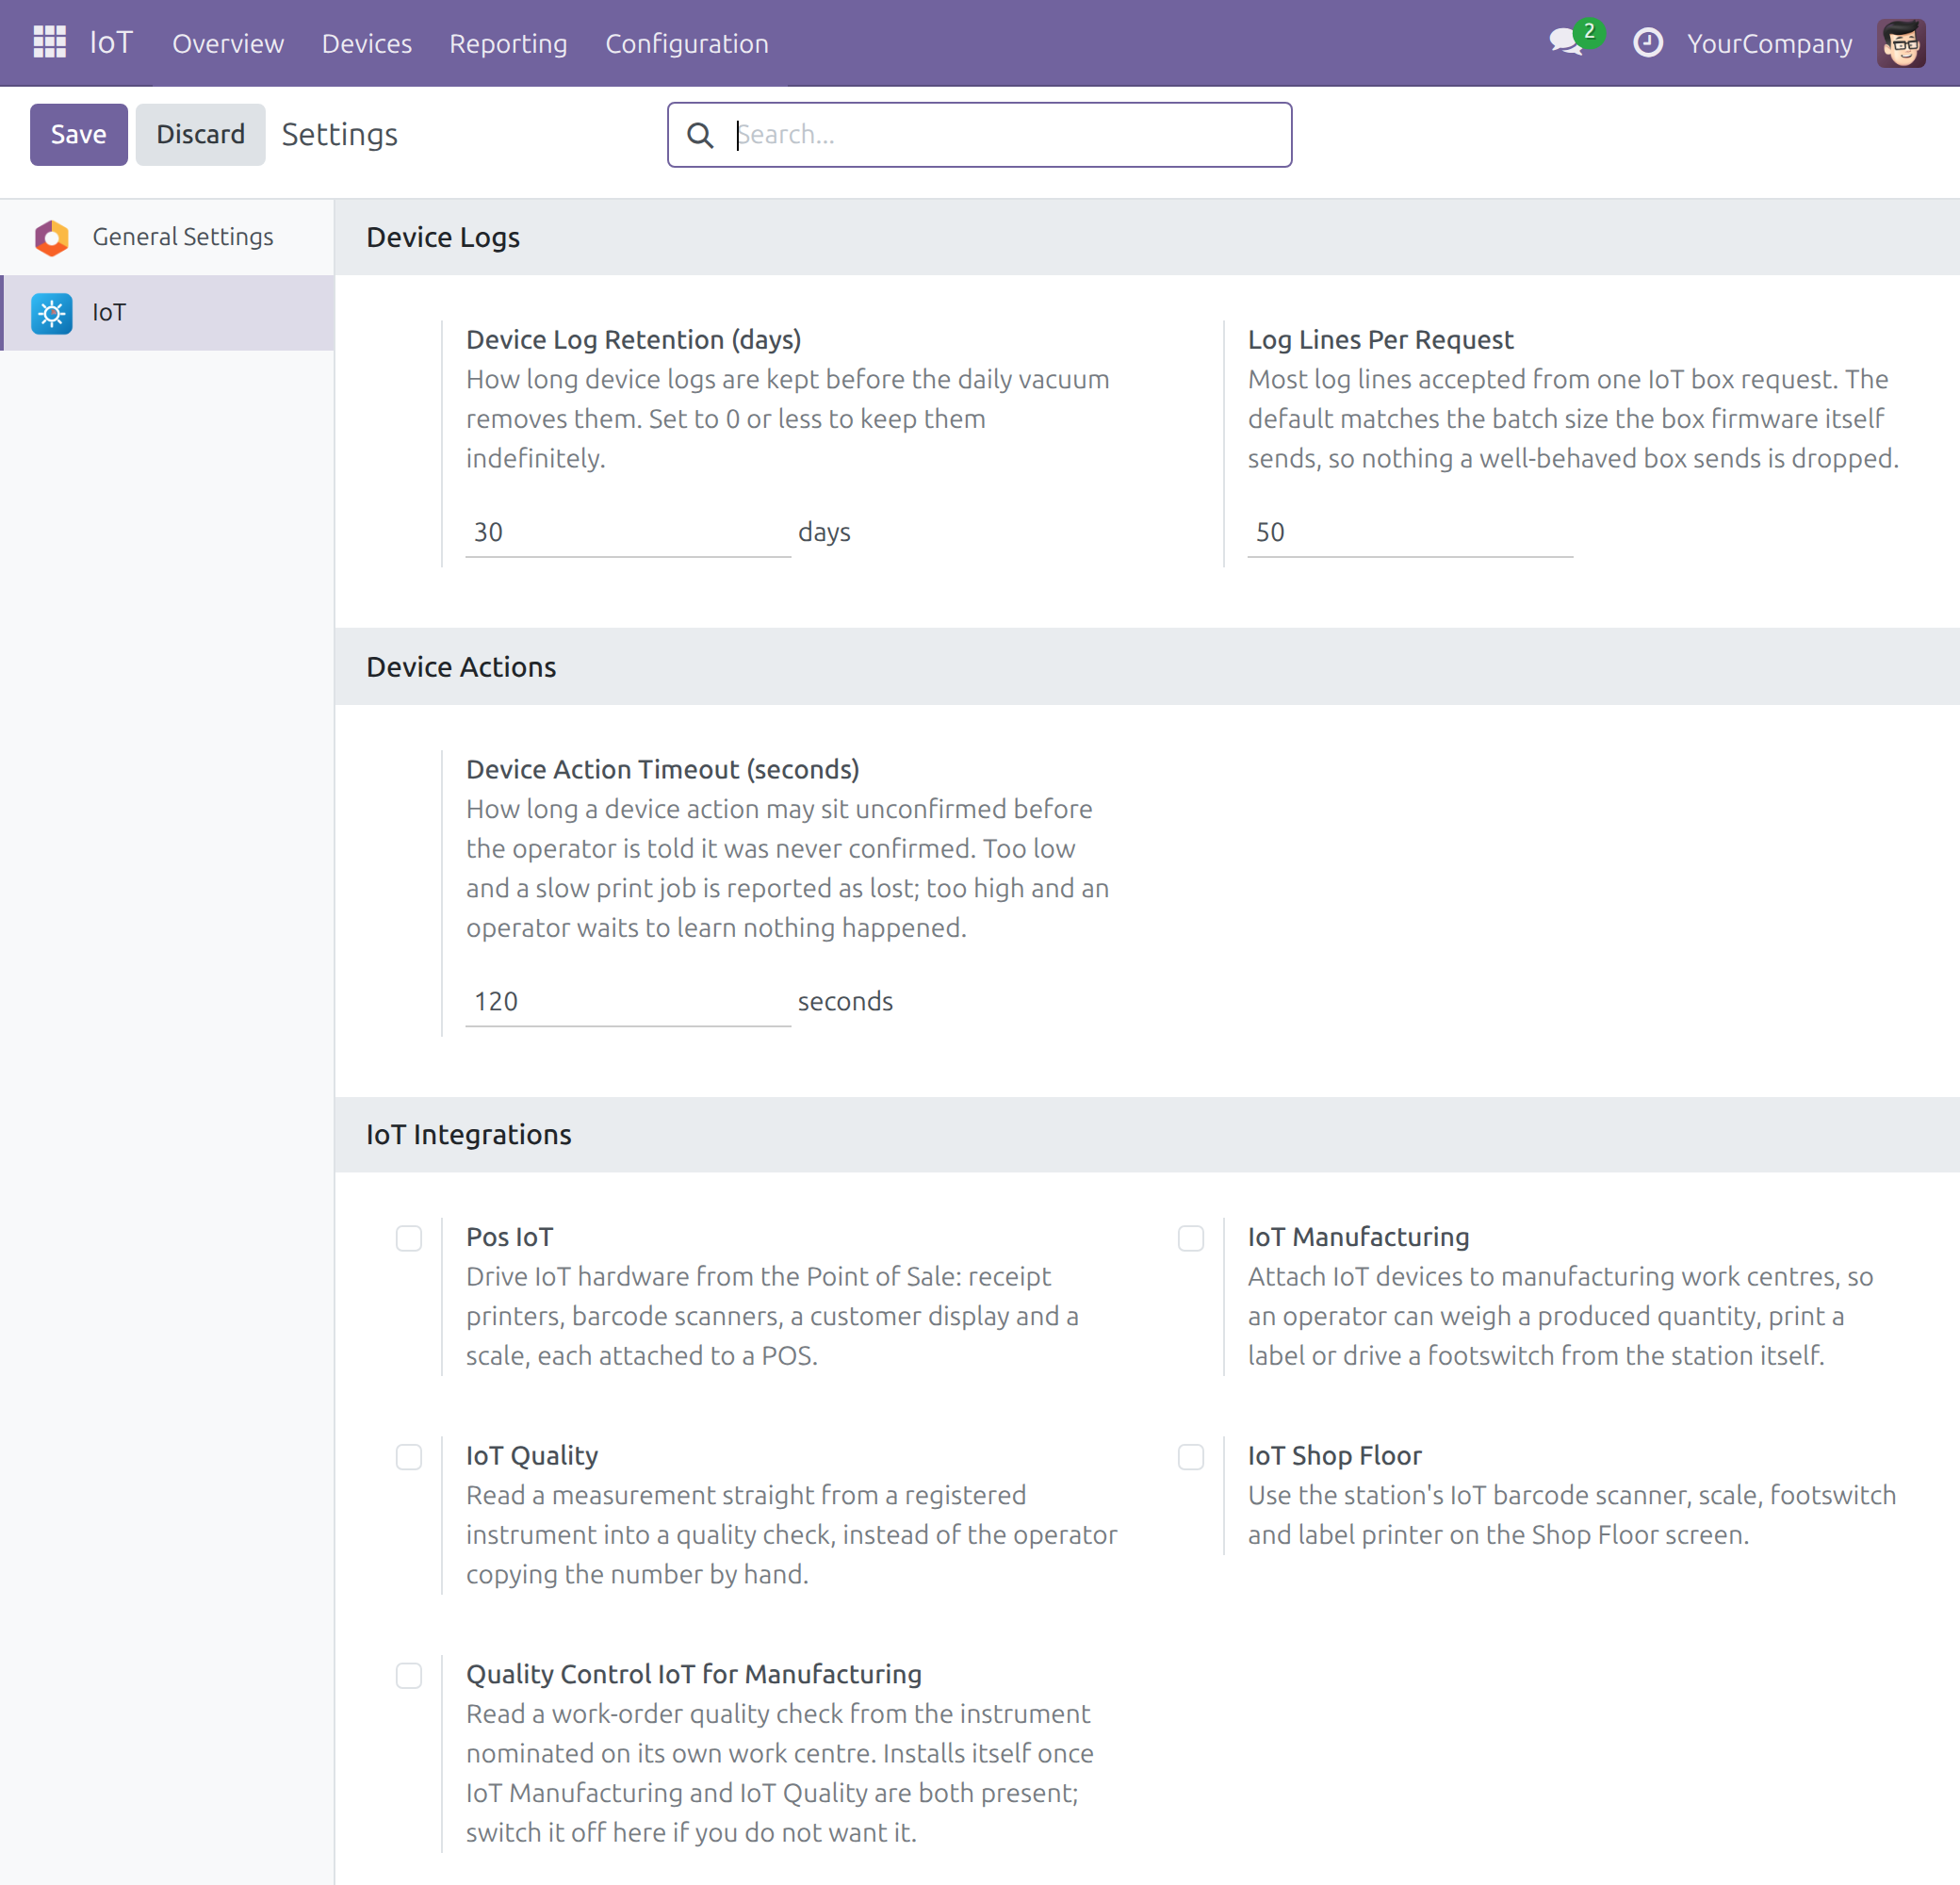Open the user avatar menu
Image resolution: width=1960 pixels, height=1885 pixels.
(1901, 43)
